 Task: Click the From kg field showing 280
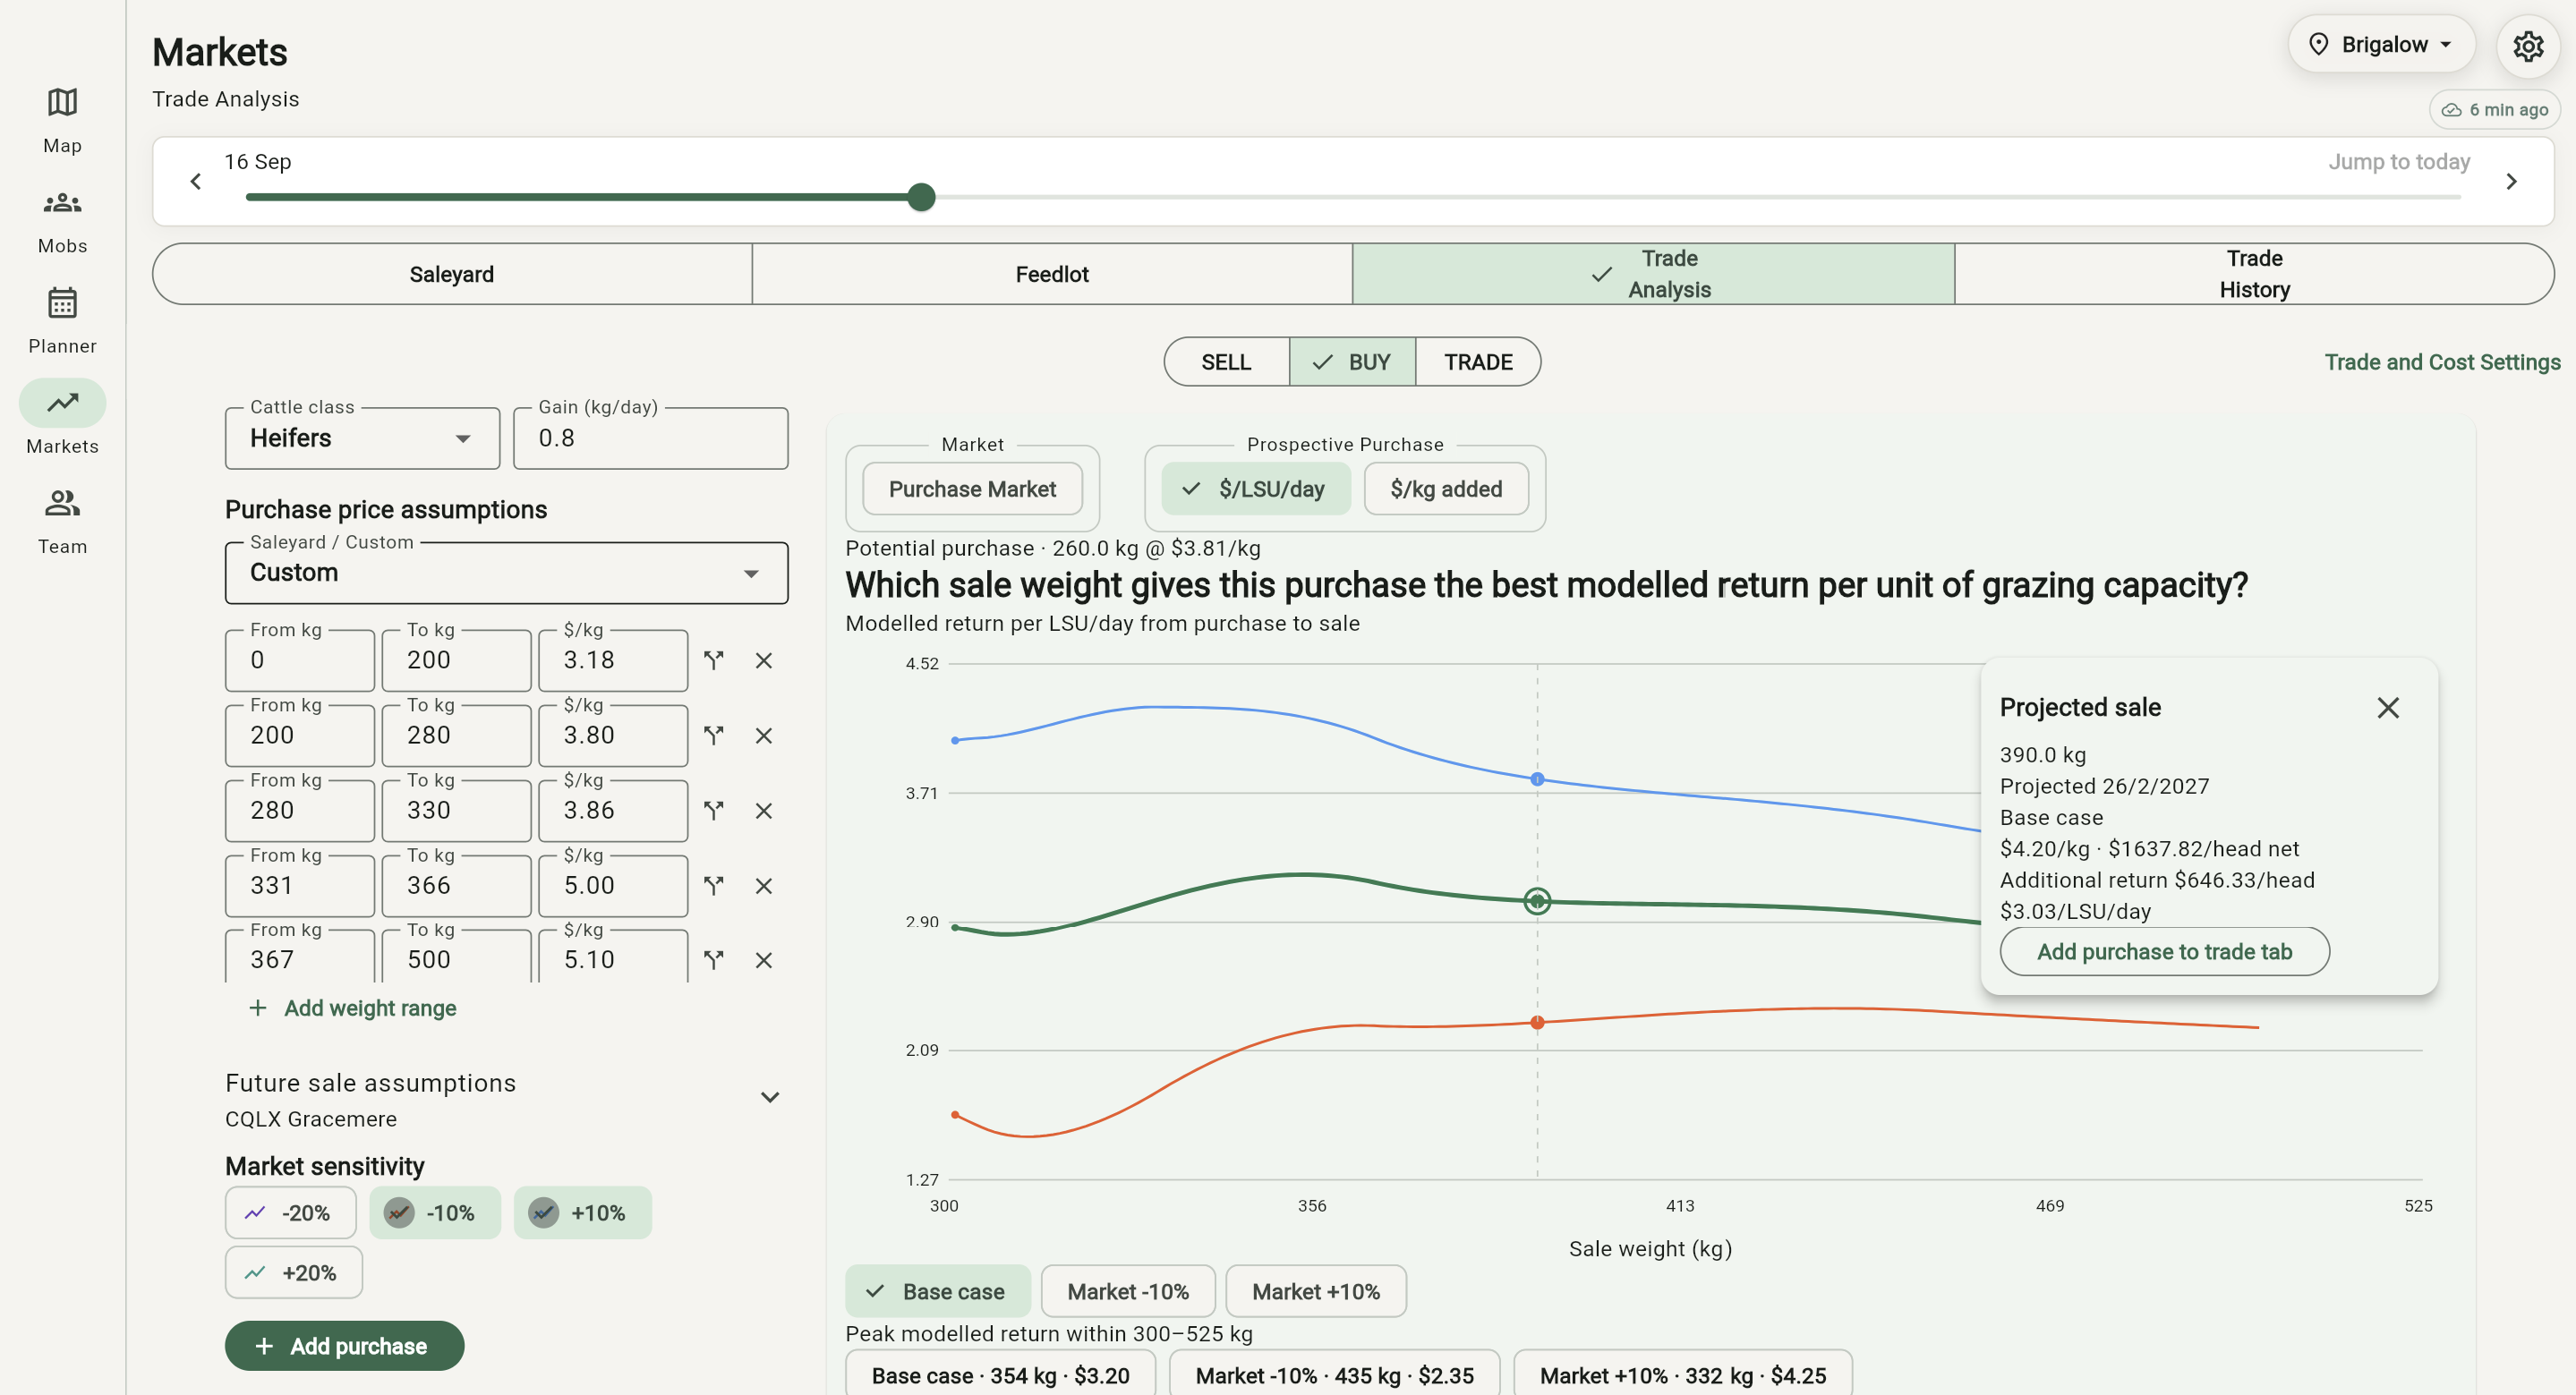(x=299, y=810)
